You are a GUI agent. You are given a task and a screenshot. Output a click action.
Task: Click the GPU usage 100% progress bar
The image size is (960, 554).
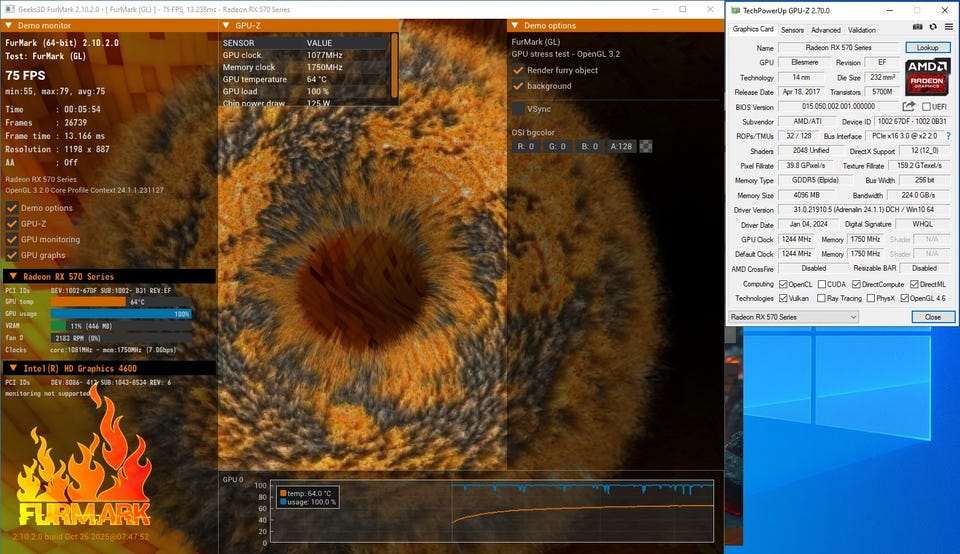(x=121, y=313)
